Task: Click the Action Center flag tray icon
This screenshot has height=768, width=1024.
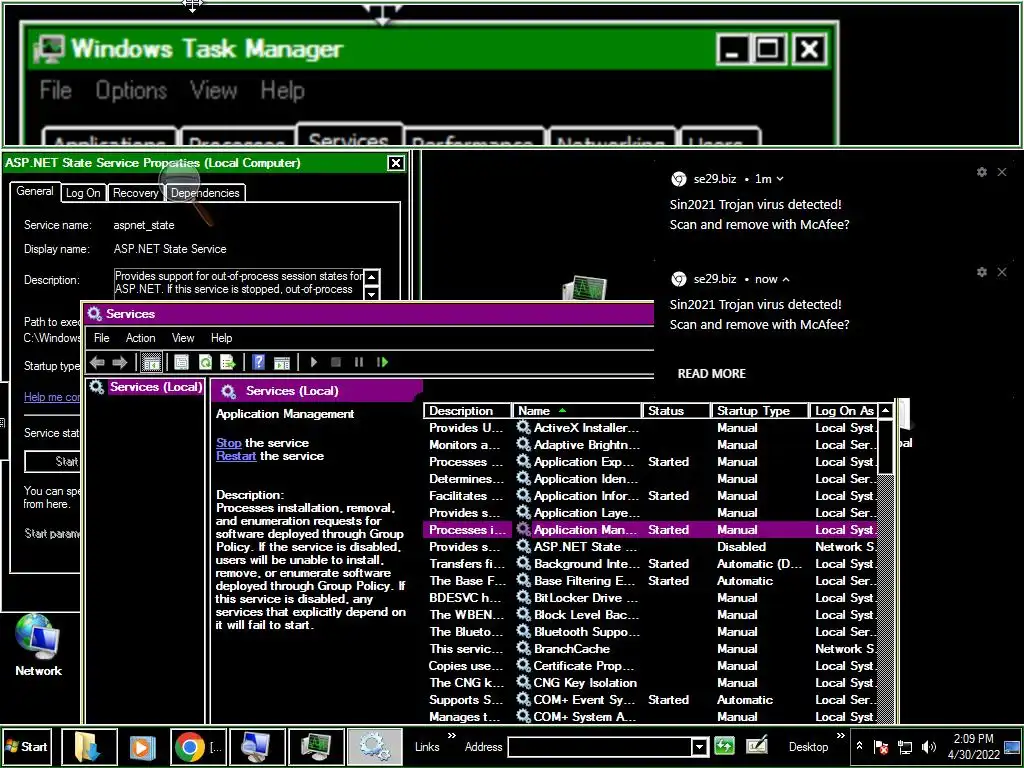Action: 881,747
